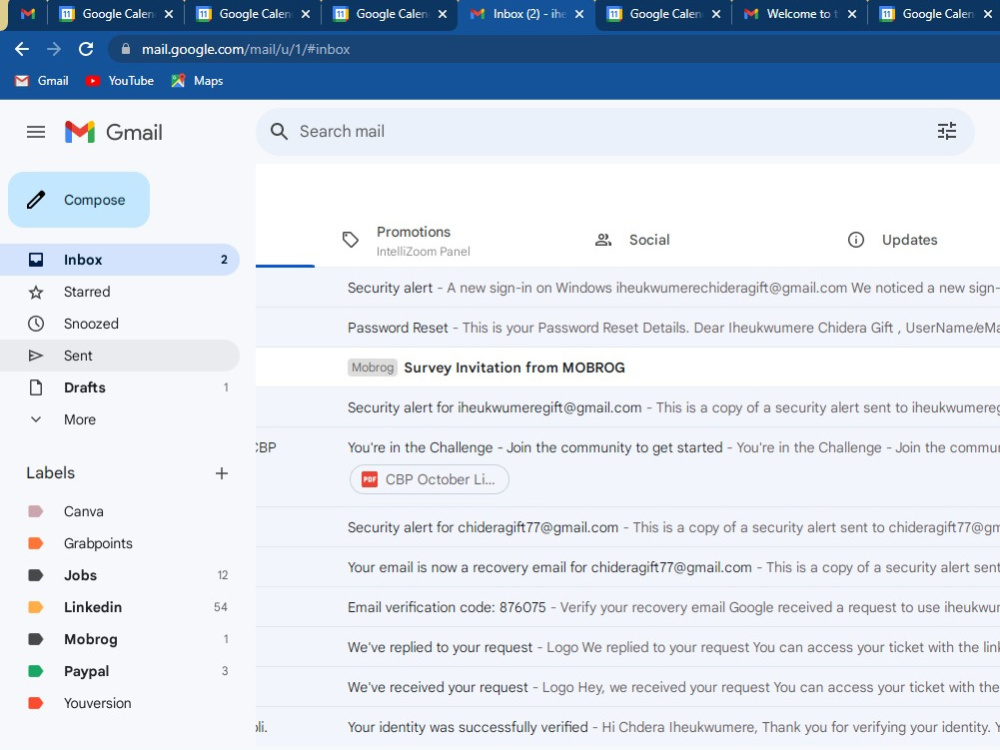Click the Mobrog label chip on email
The image size is (1000, 750).
pos(372,367)
